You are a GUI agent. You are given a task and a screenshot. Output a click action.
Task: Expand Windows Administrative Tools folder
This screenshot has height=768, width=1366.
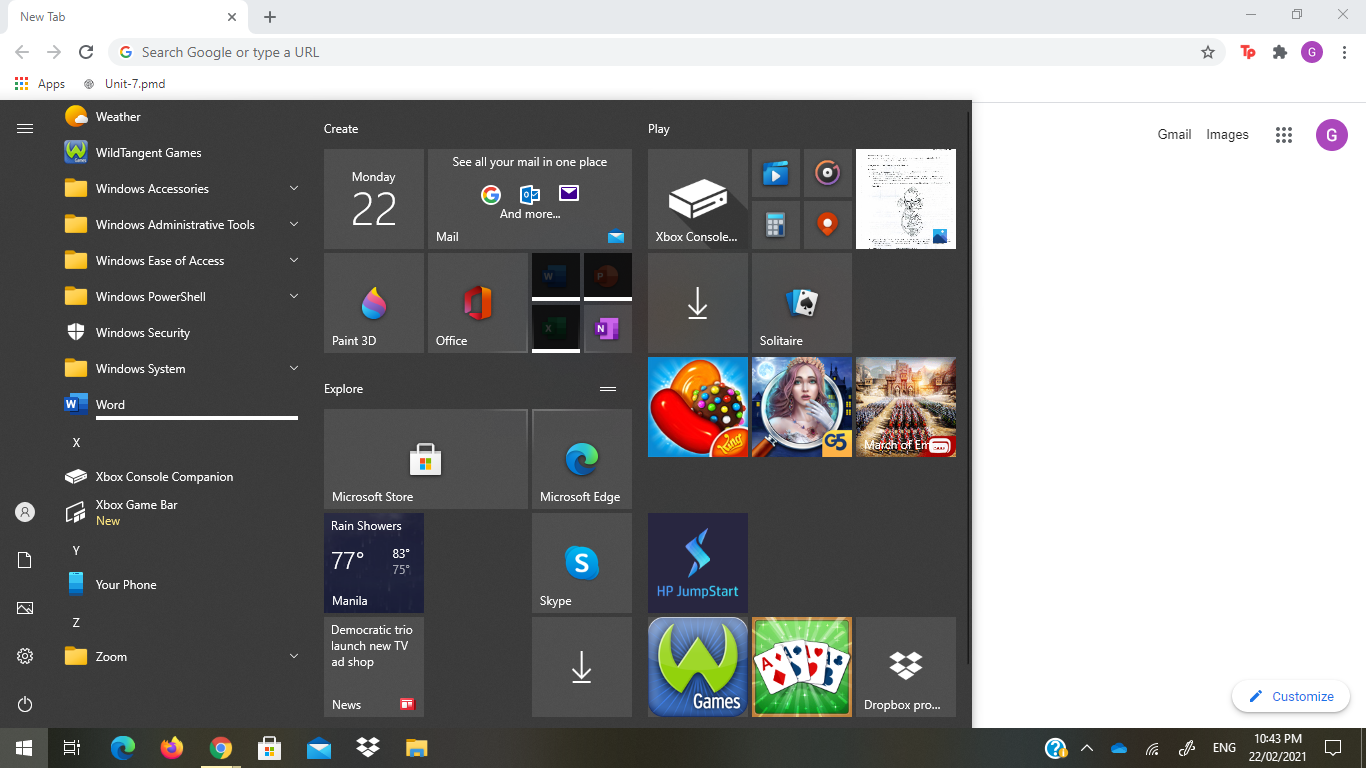[x=180, y=225]
